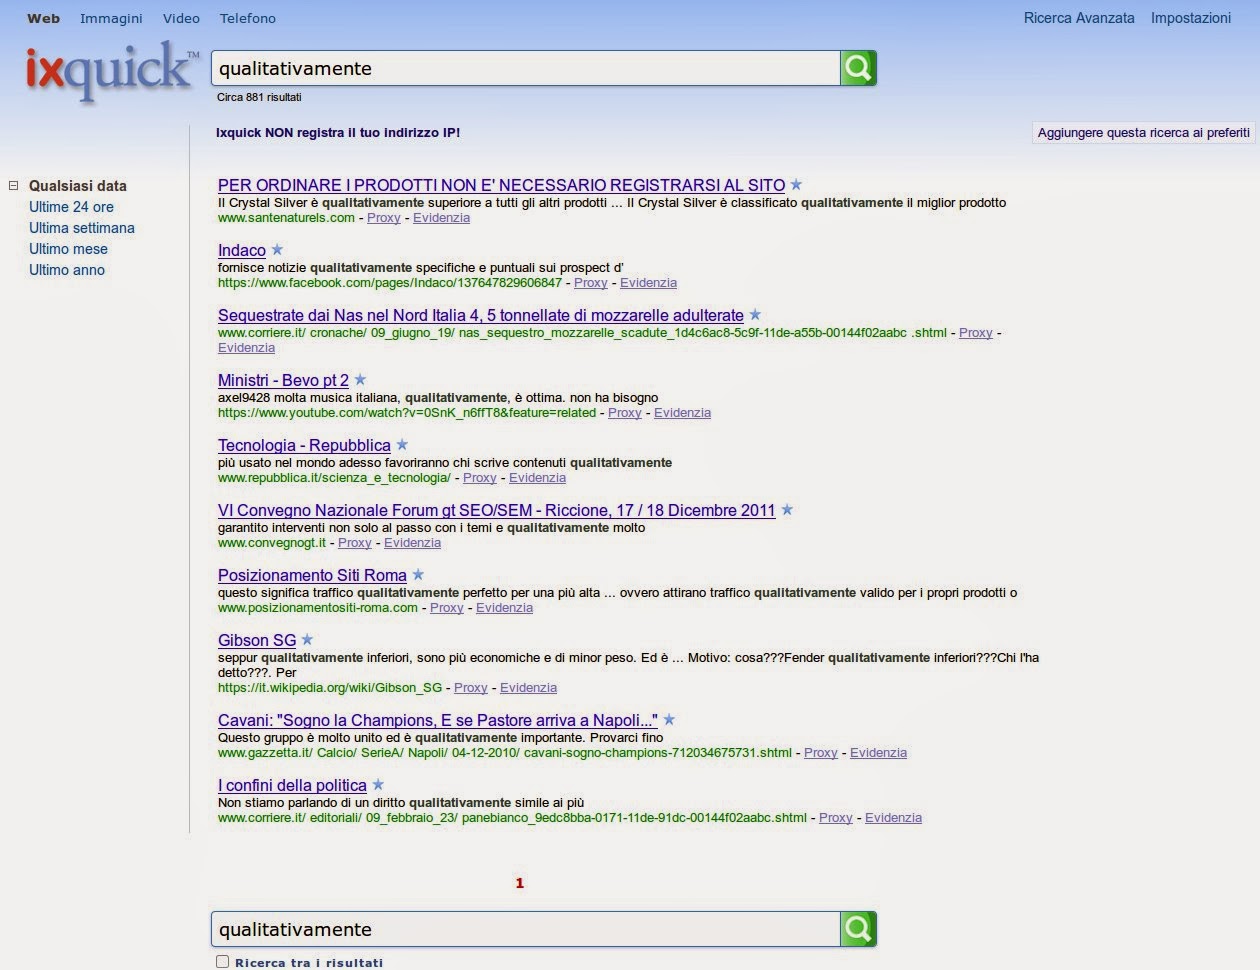Click Evidenzia link for corriere.it editoriali result
Viewport: 1260px width, 970px height.
pyautogui.click(x=893, y=818)
